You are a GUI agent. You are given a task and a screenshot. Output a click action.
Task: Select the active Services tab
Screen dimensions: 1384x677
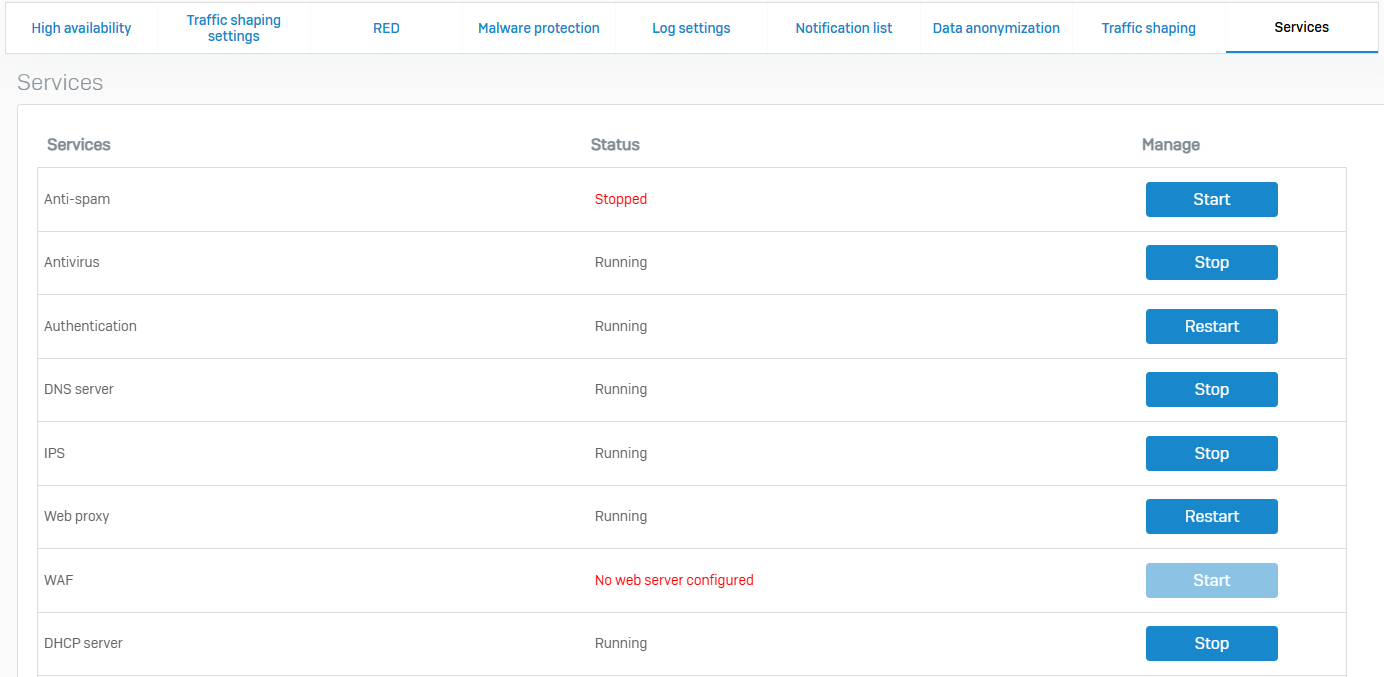coord(1301,27)
